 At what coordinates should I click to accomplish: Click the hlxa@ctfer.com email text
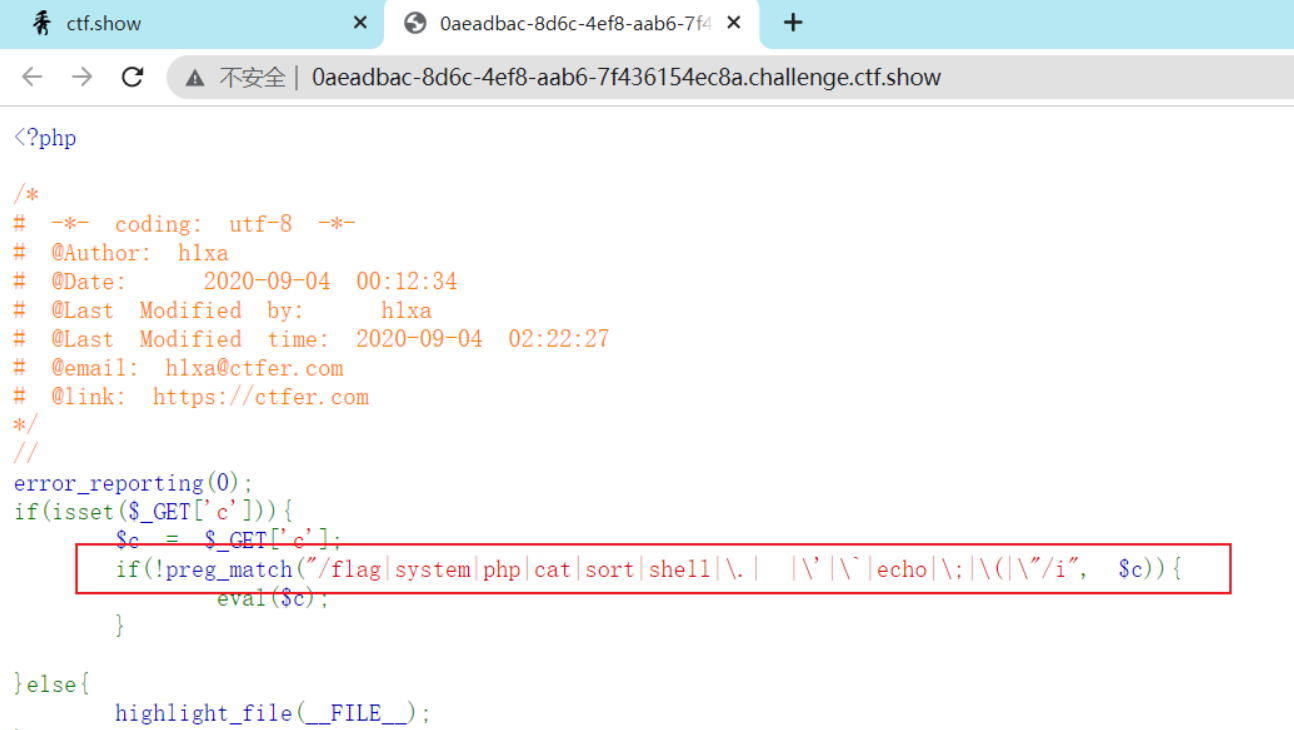tap(253, 367)
